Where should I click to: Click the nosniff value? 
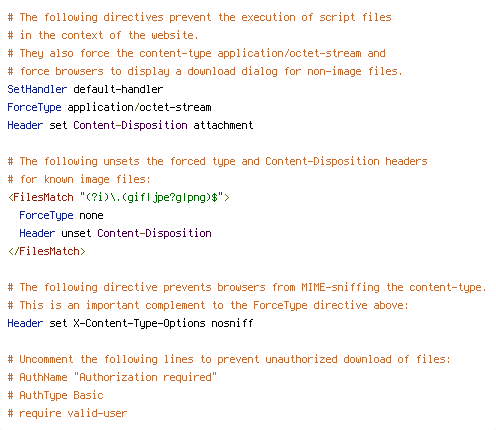pos(232,323)
